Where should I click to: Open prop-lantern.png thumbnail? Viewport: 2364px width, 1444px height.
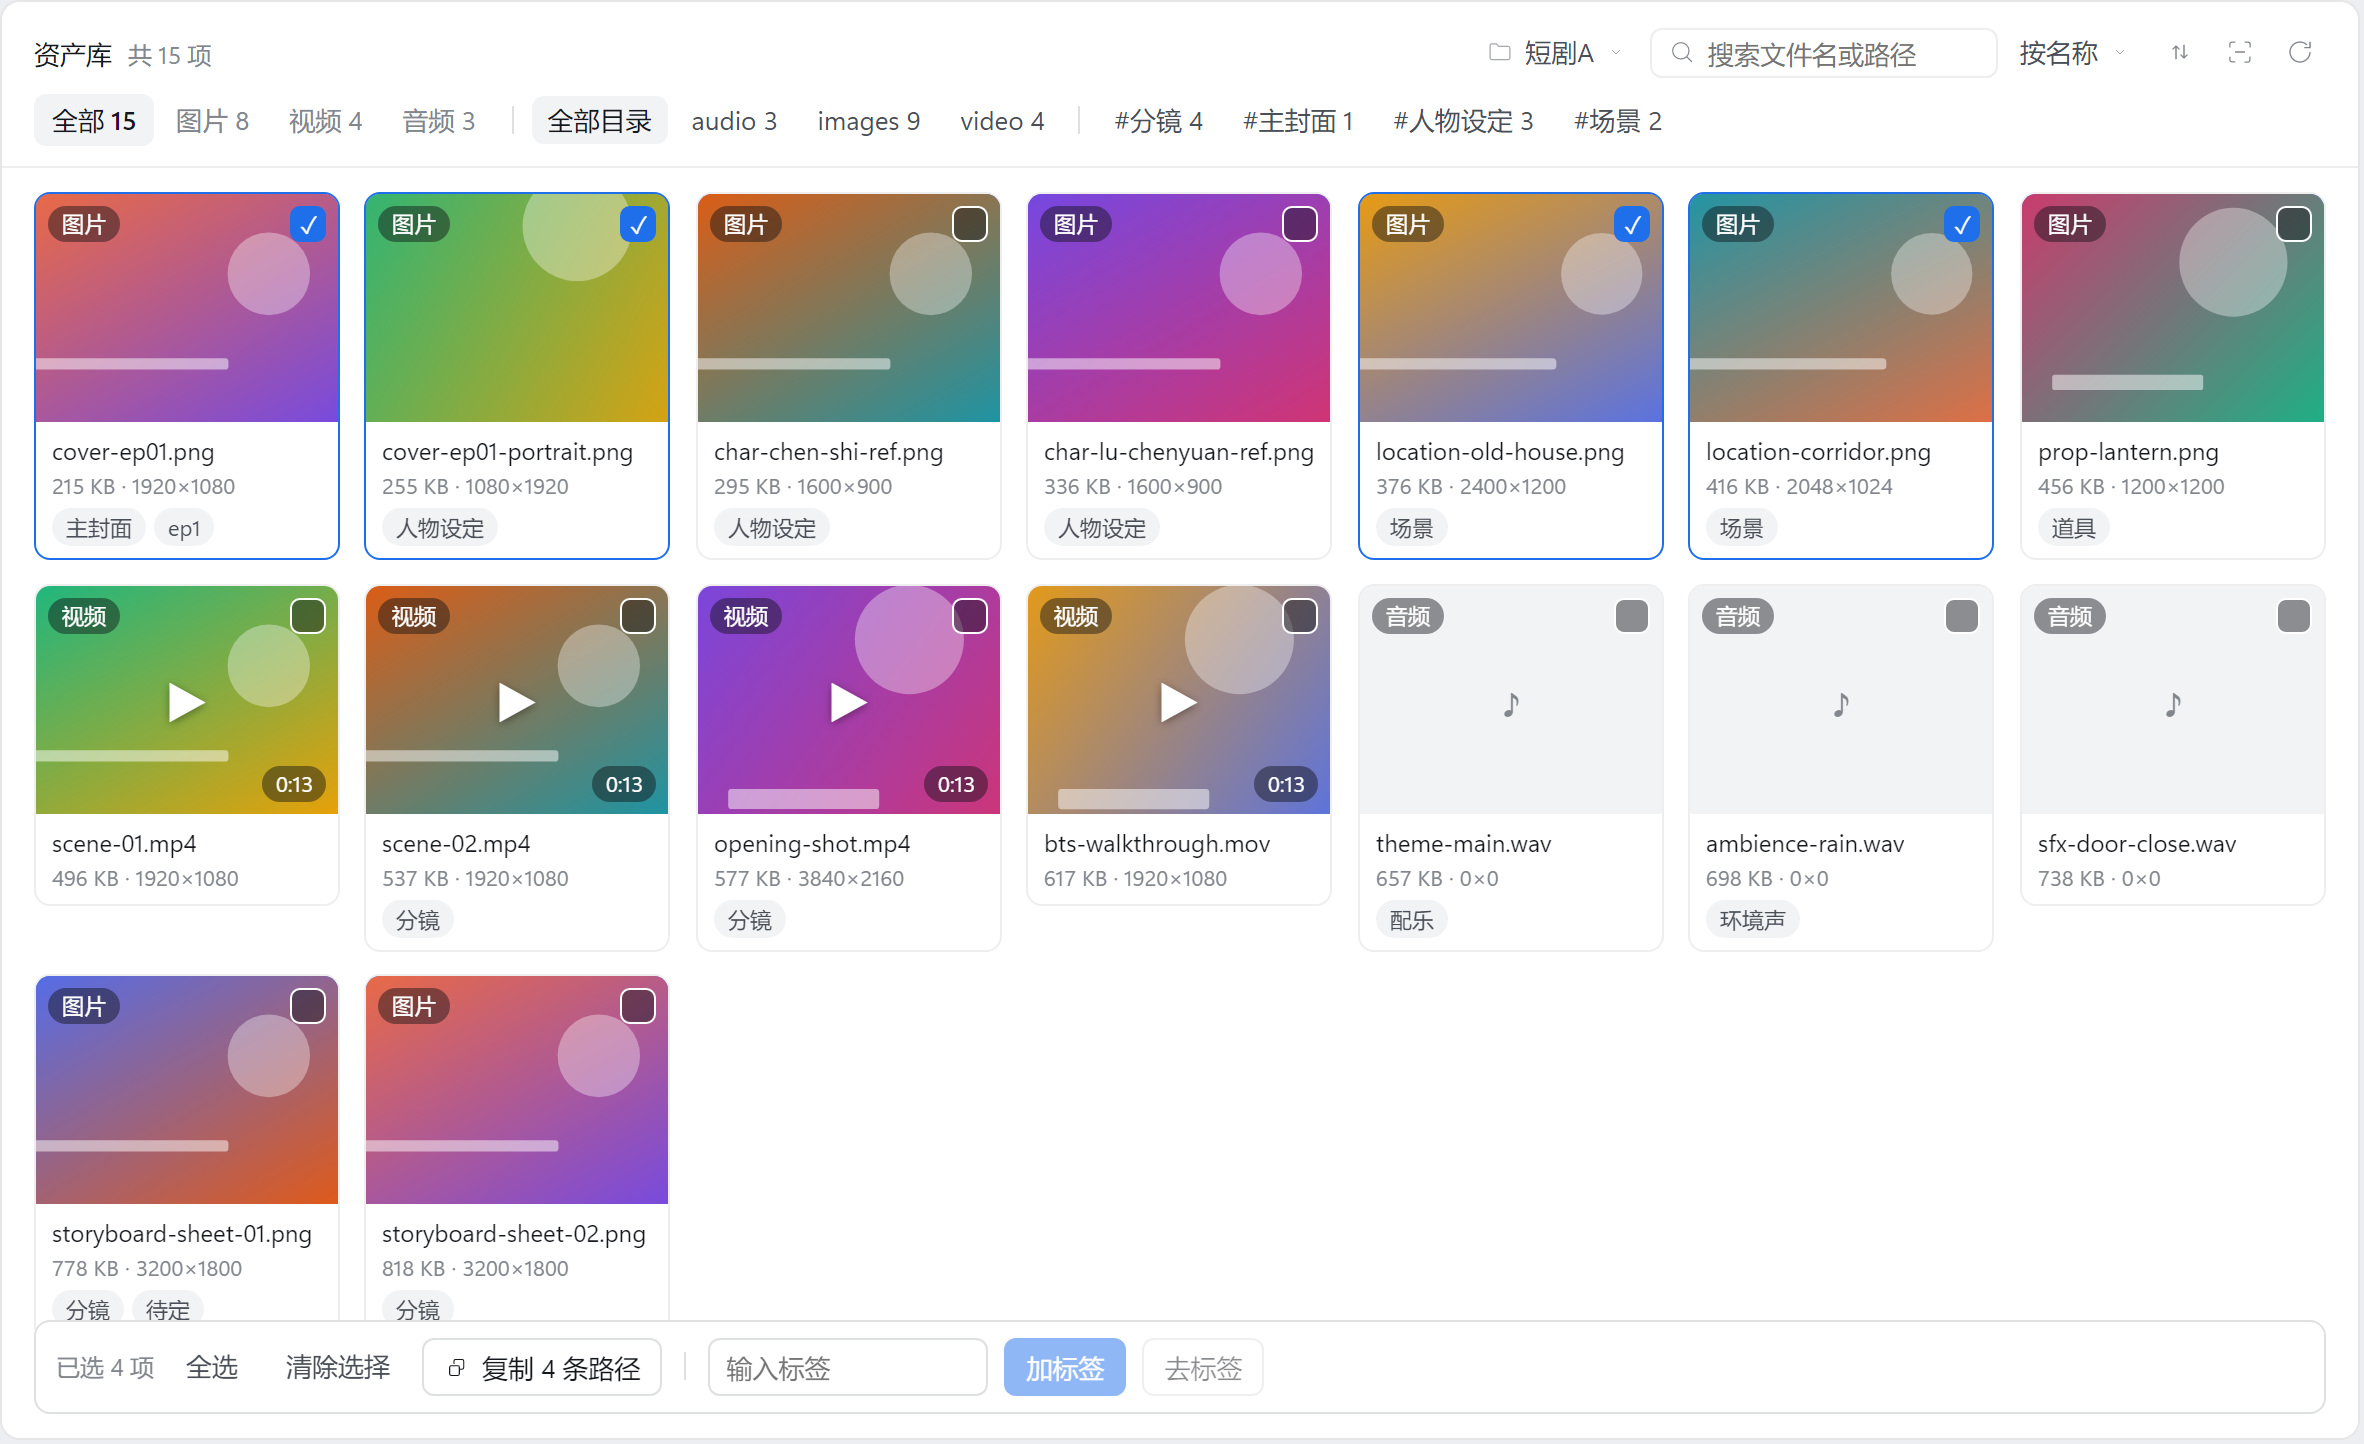tap(2172, 308)
